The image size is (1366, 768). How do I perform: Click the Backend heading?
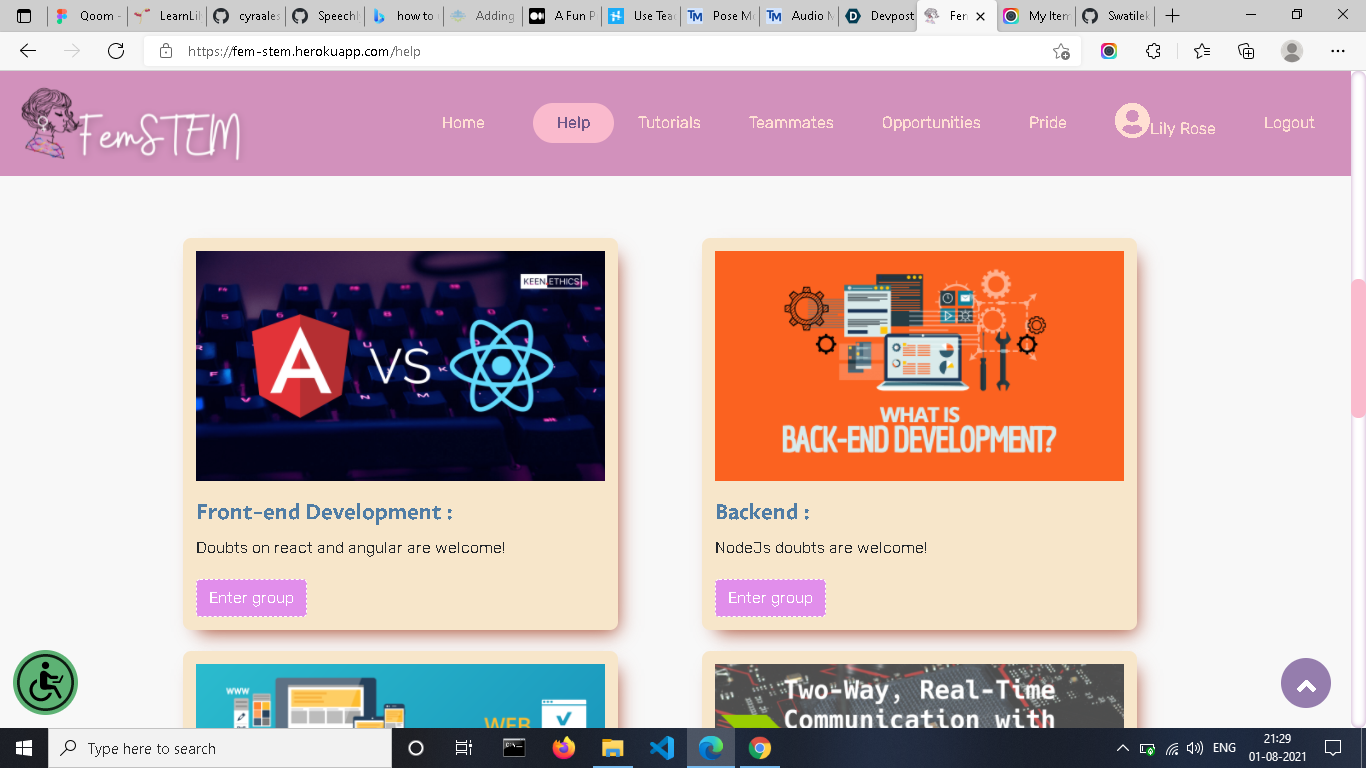(x=762, y=512)
